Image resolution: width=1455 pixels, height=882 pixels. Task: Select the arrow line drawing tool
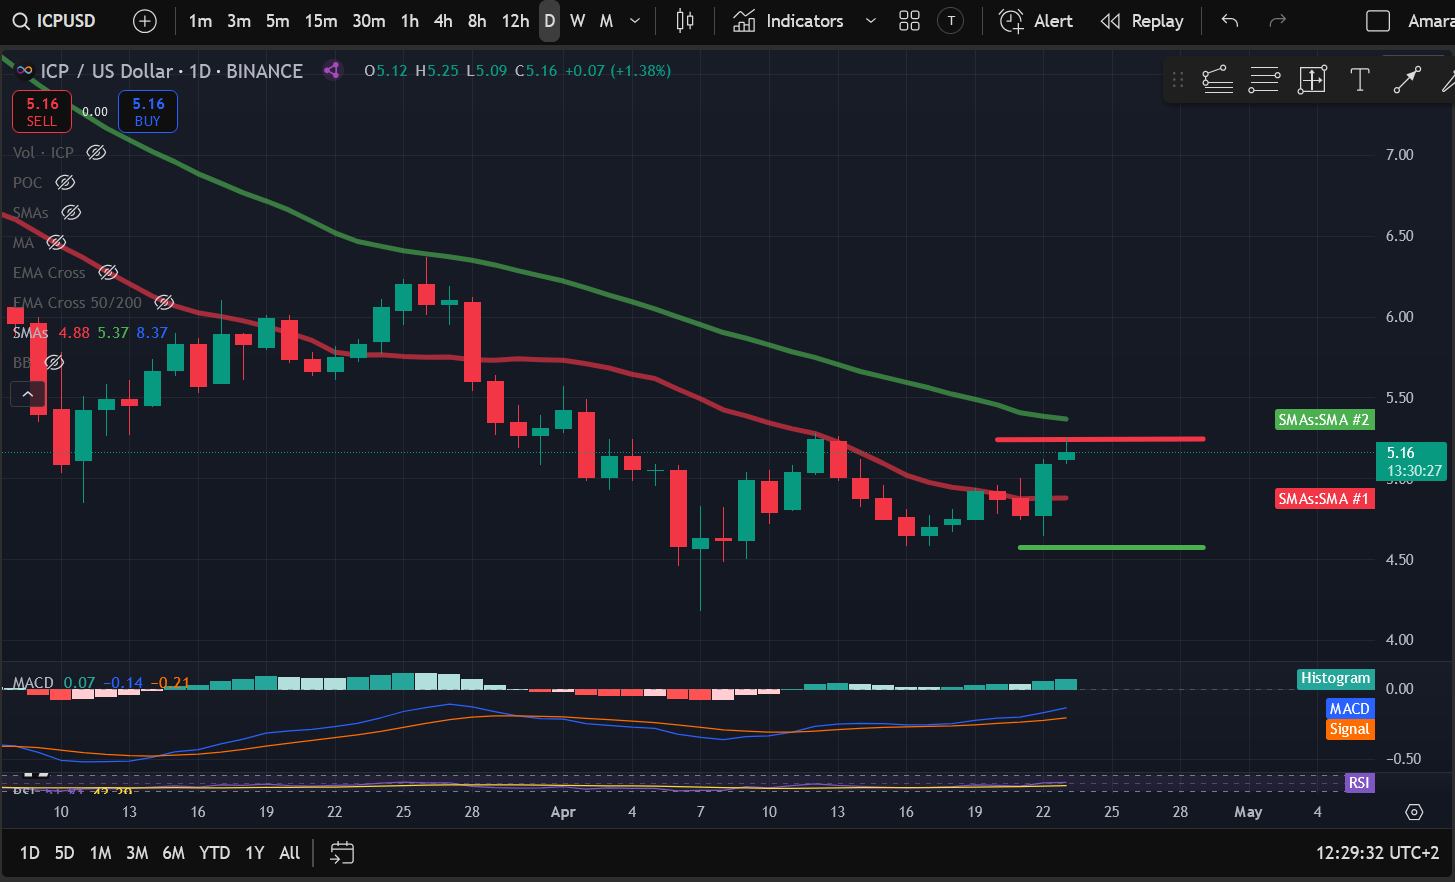pyautogui.click(x=1407, y=80)
